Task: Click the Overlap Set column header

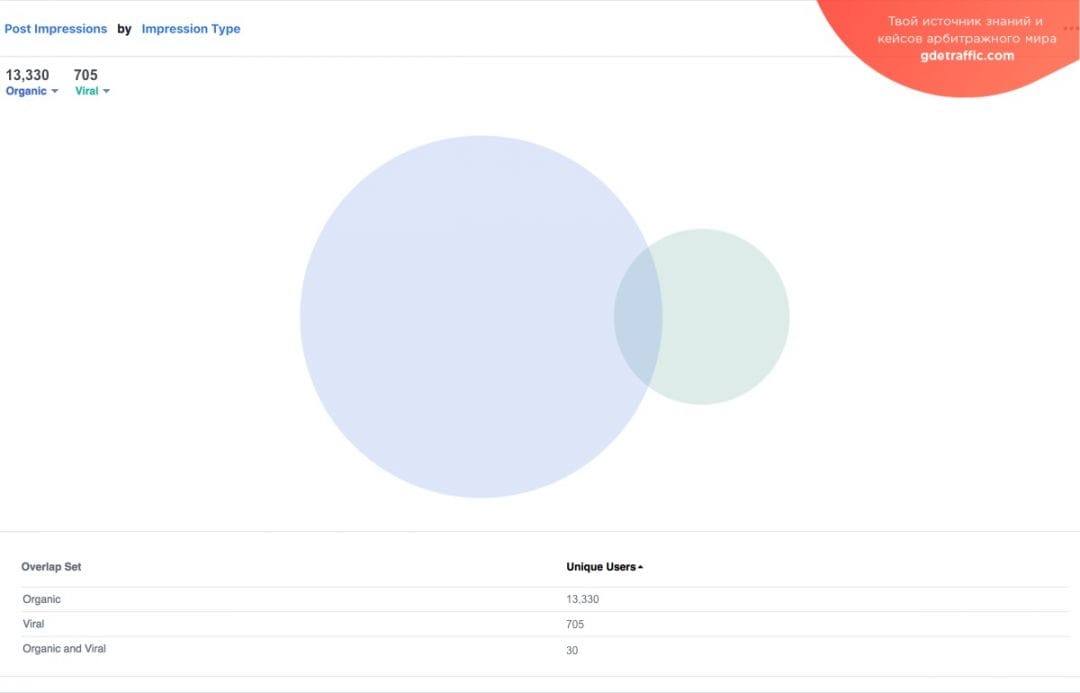Action: tap(51, 567)
